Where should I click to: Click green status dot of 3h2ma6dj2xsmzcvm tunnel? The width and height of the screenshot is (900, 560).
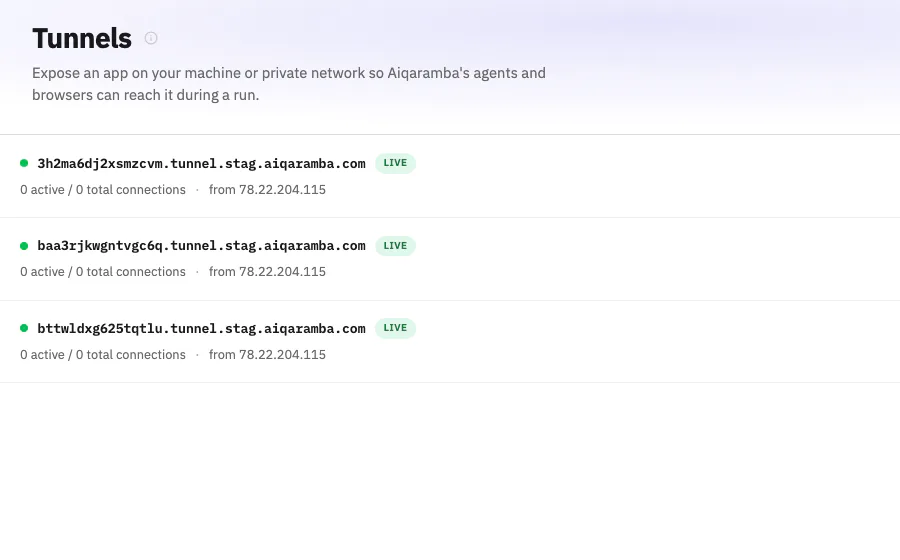(x=24, y=163)
